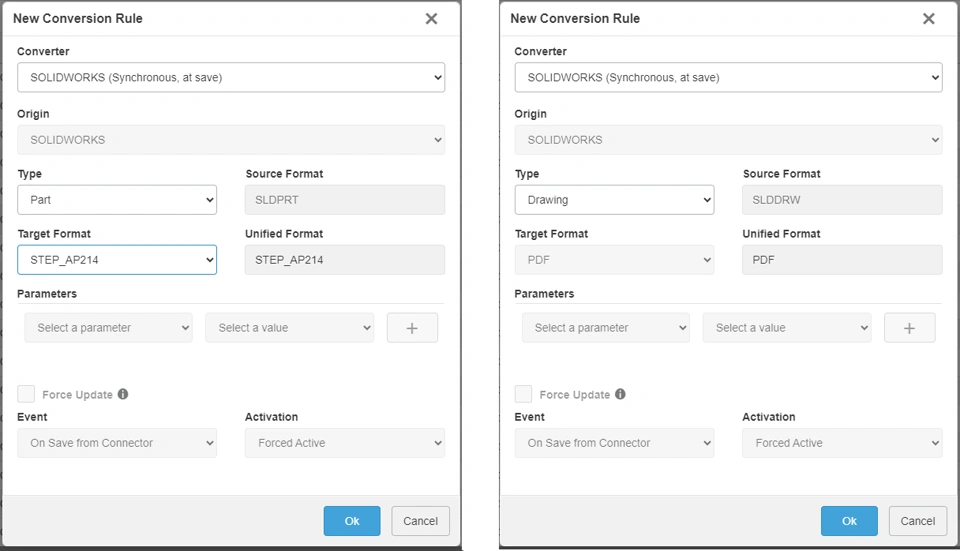Enable Force Update checkbox in left dialog
The image size is (960, 551).
click(26, 394)
